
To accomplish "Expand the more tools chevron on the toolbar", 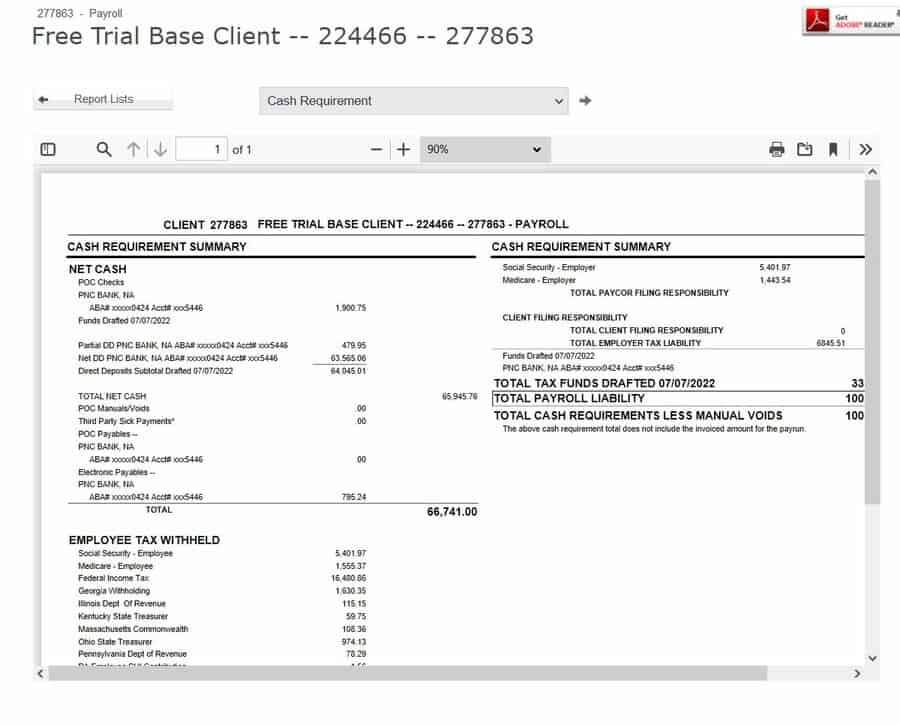I will click(866, 148).
